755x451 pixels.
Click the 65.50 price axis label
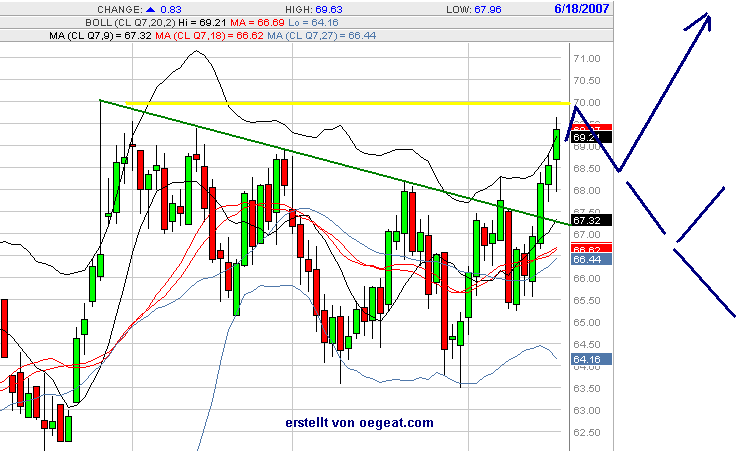coord(587,301)
